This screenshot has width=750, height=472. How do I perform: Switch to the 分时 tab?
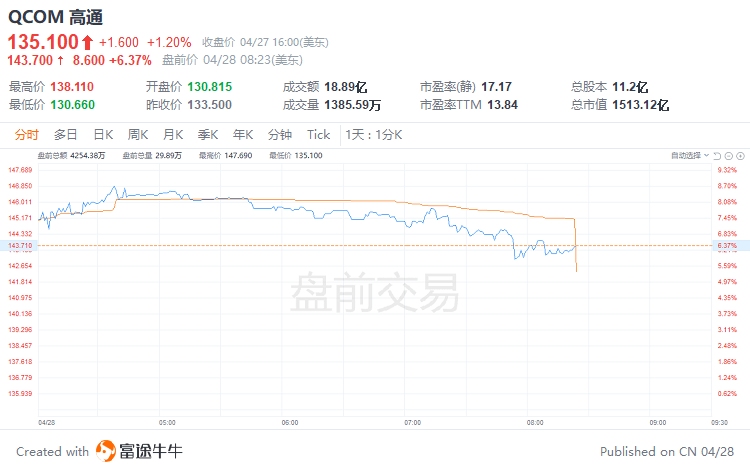tap(26, 135)
